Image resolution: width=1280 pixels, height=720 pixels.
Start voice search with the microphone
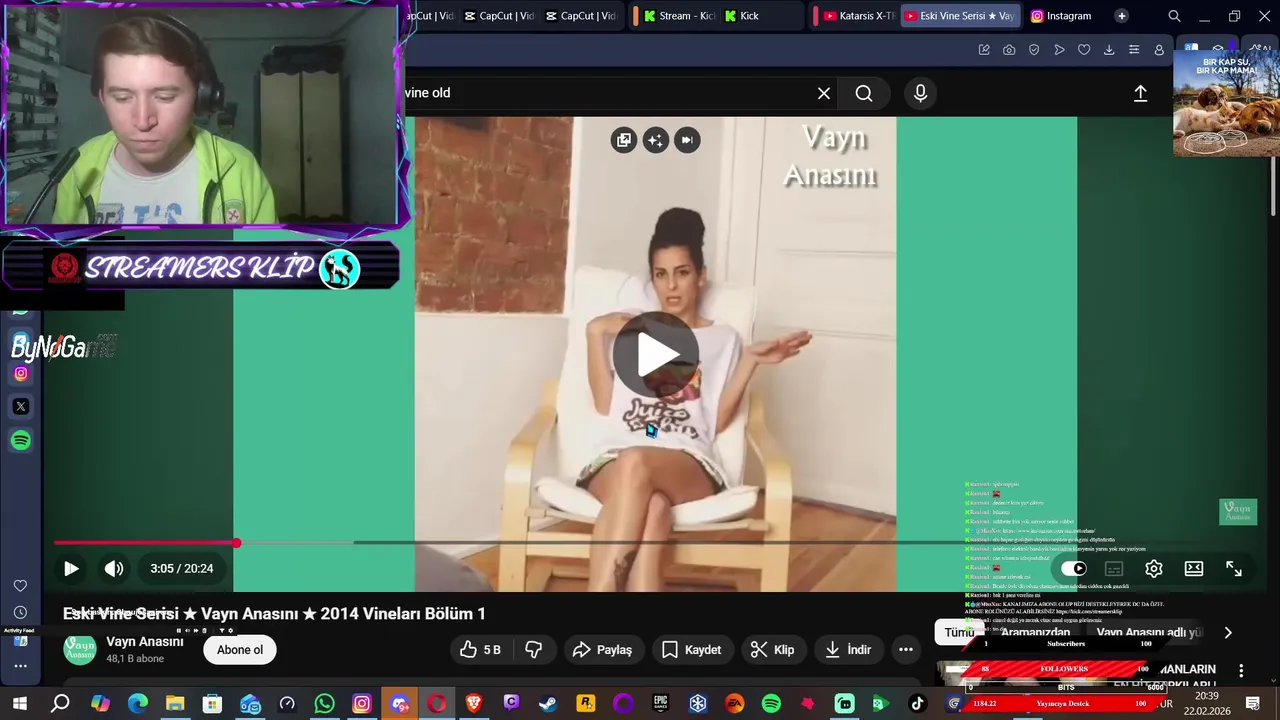tap(920, 93)
